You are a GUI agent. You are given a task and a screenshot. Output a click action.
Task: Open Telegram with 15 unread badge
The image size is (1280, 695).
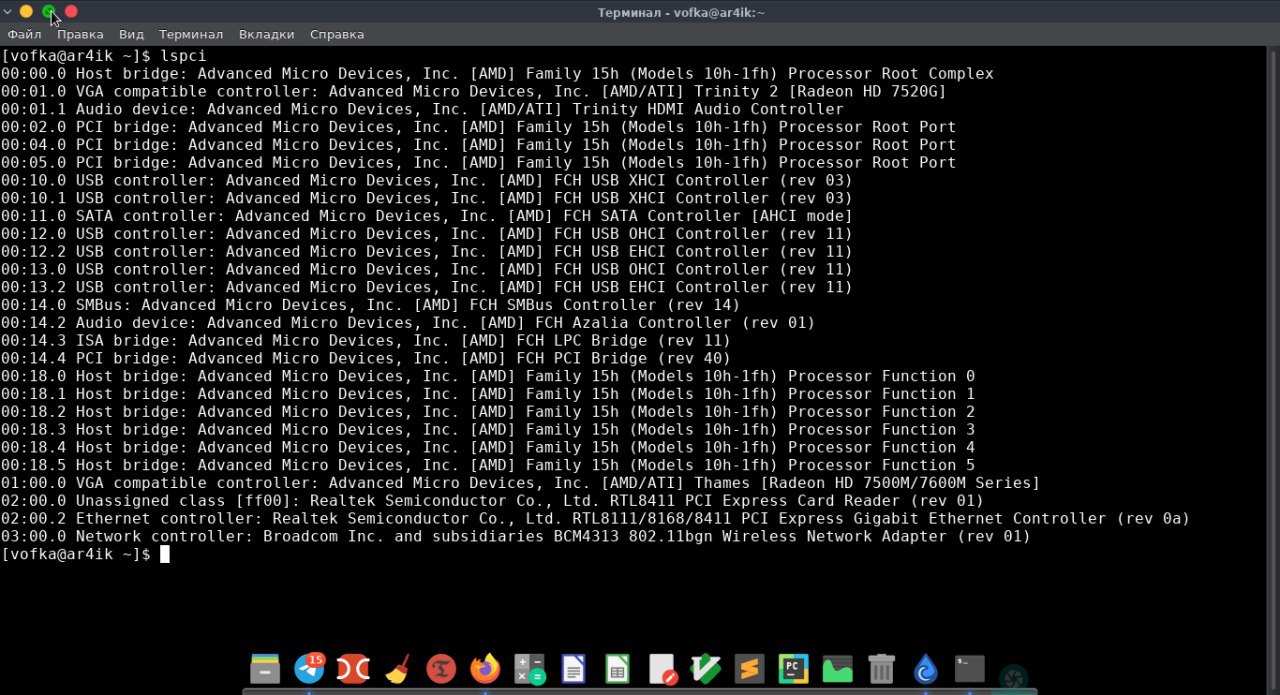click(x=311, y=668)
